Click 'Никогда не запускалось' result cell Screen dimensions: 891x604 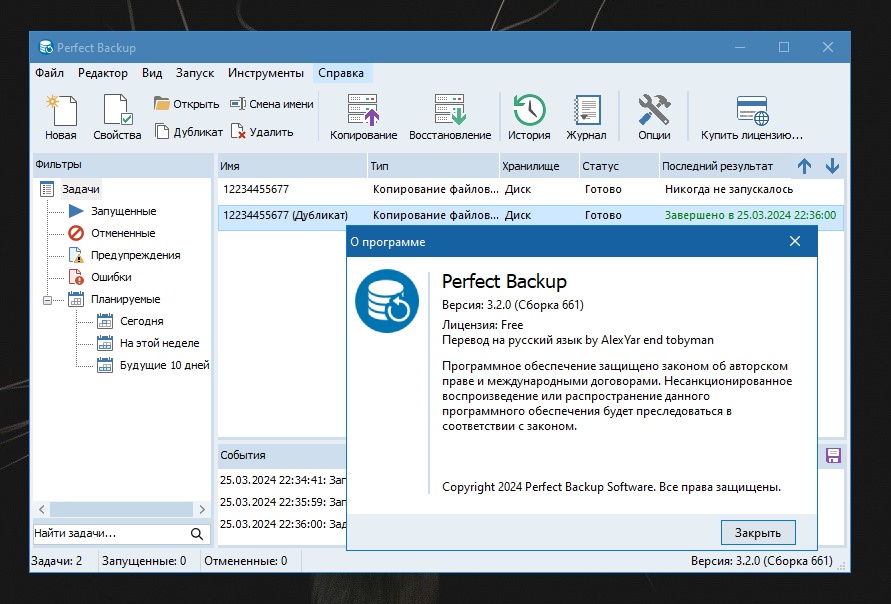point(728,189)
